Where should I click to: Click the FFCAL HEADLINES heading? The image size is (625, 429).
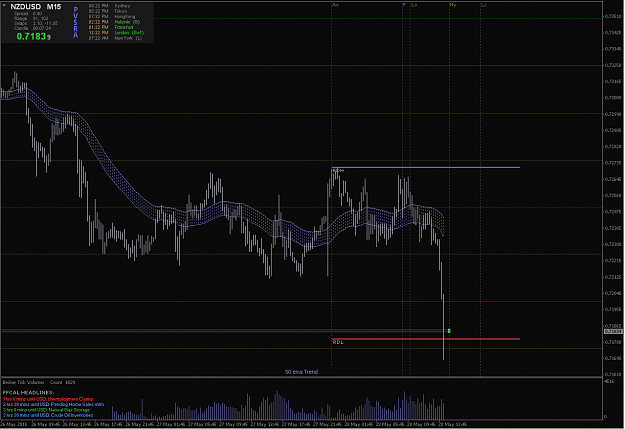coord(28,392)
